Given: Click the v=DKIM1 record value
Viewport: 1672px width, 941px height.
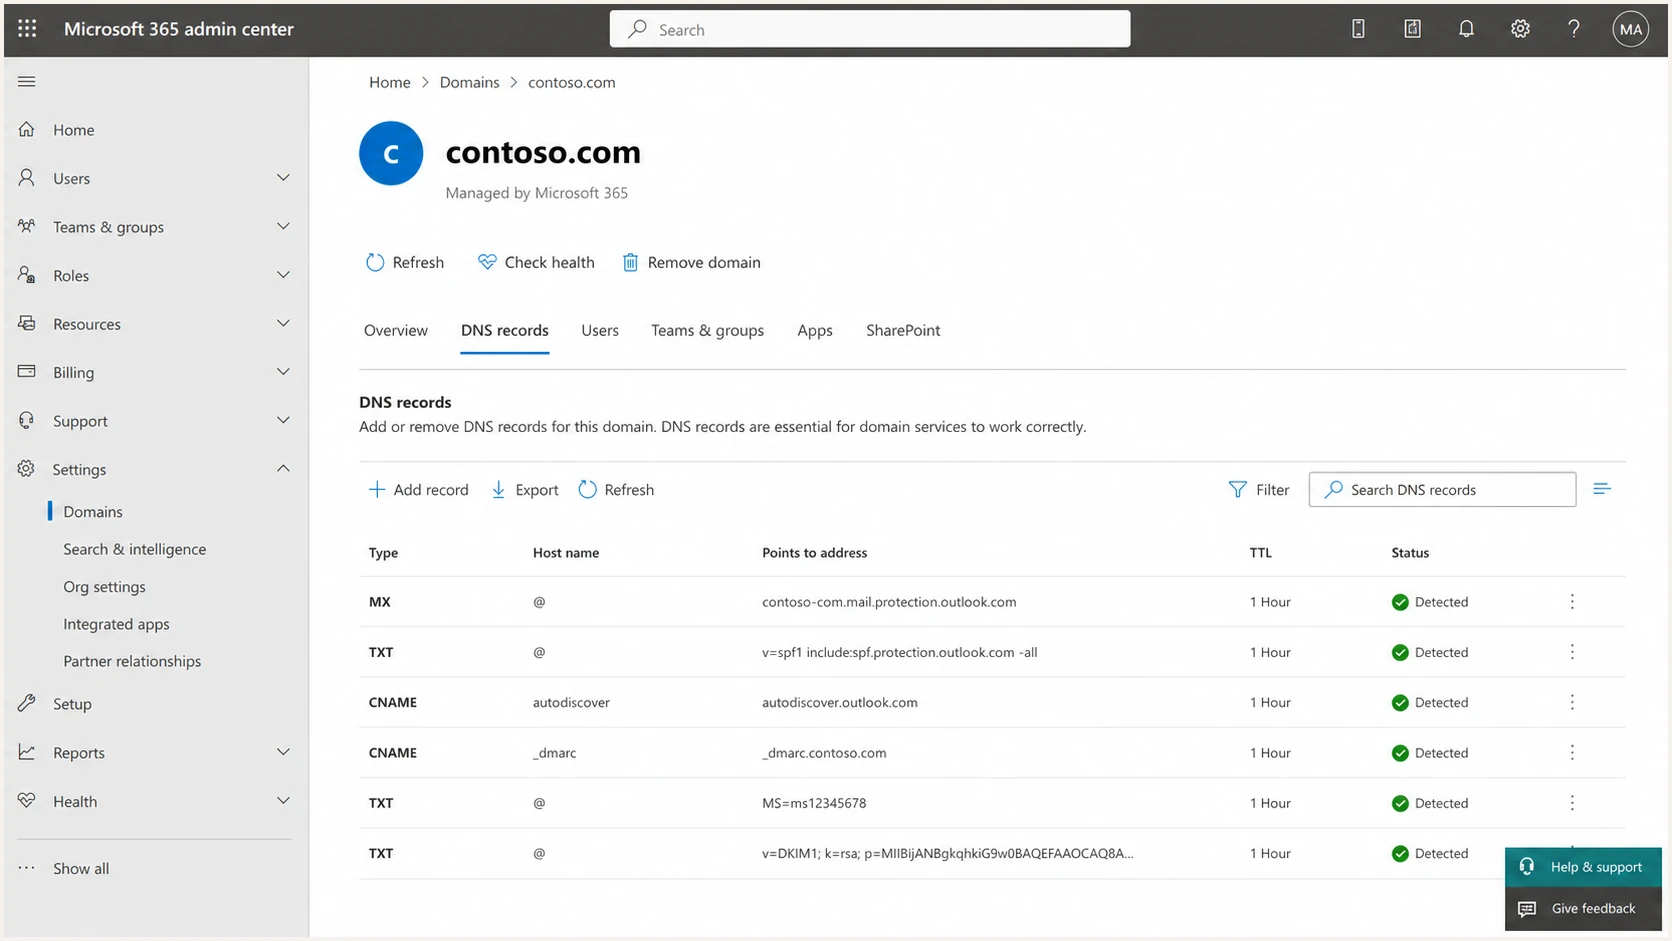Looking at the screenshot, I should 948,853.
